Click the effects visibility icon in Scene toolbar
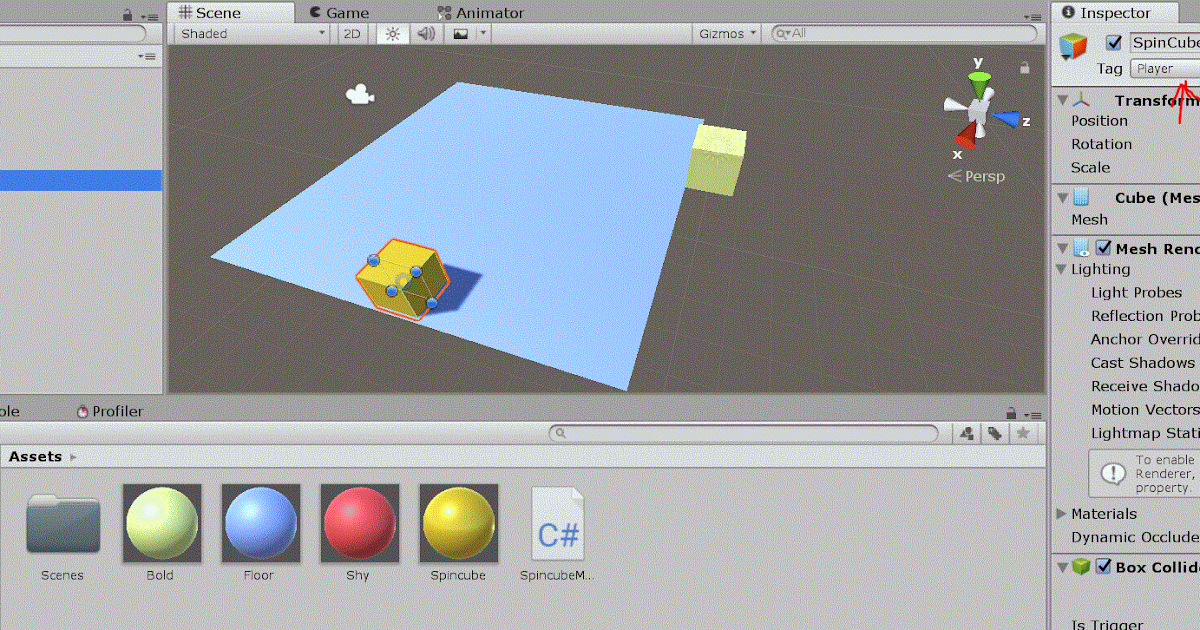 pos(459,33)
